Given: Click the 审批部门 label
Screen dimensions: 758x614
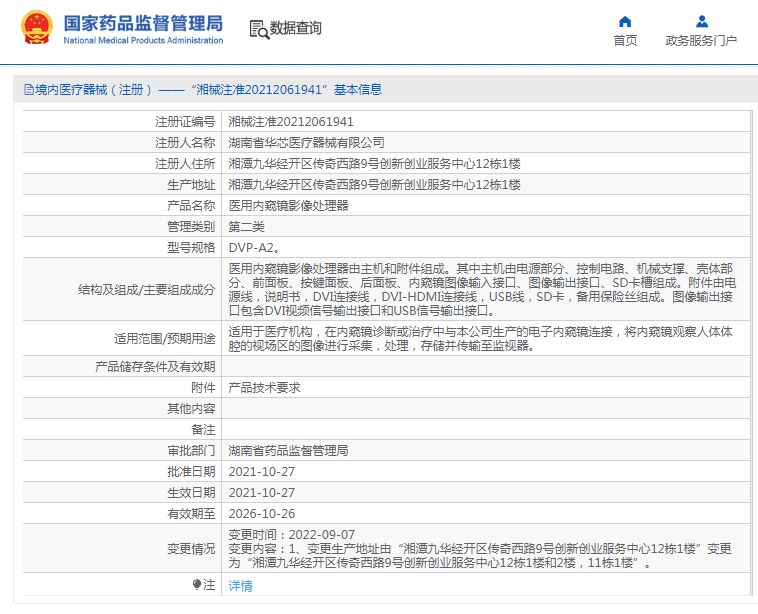Looking at the screenshot, I should pos(191,451).
